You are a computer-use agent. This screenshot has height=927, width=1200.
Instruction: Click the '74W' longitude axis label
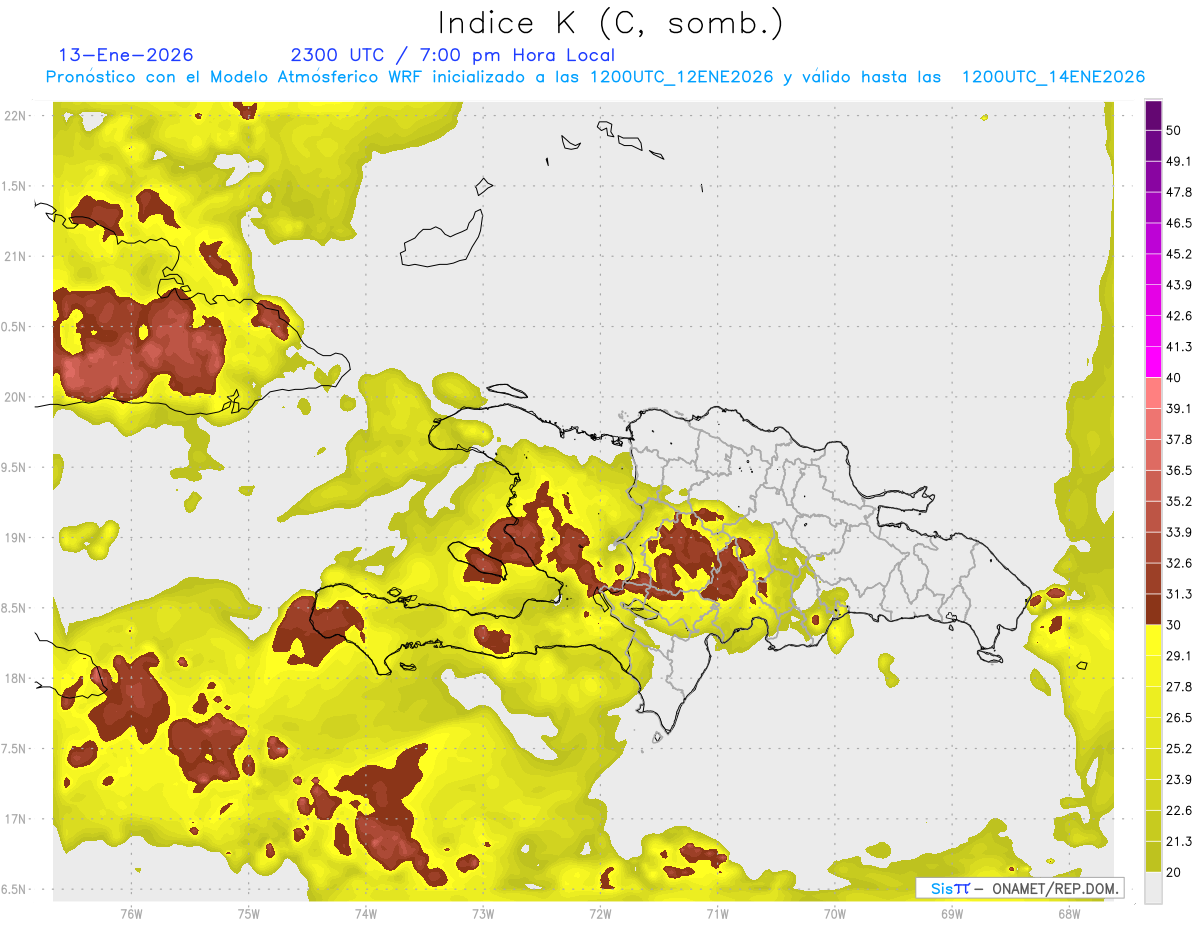click(x=366, y=913)
